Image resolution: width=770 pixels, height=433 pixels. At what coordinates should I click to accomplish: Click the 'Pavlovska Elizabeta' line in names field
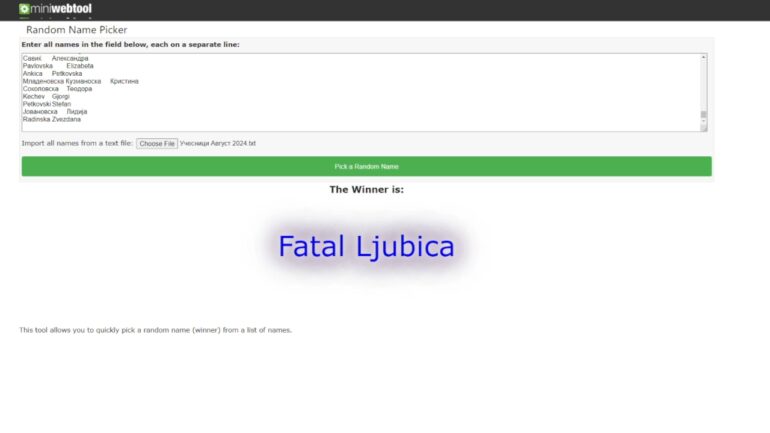click(x=58, y=66)
